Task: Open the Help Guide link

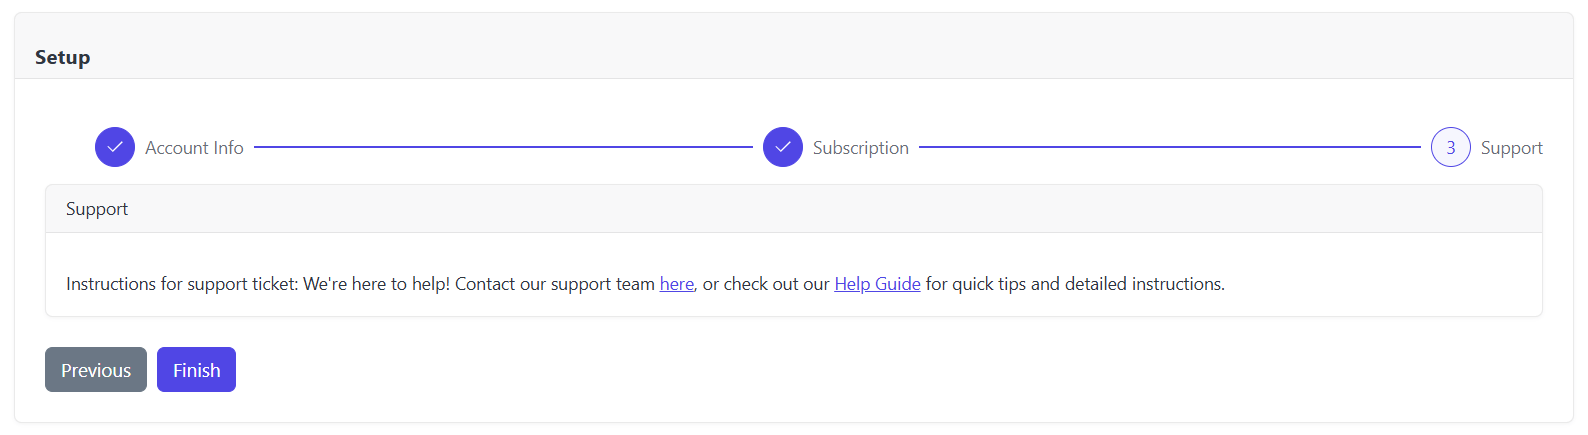Action: tap(877, 284)
